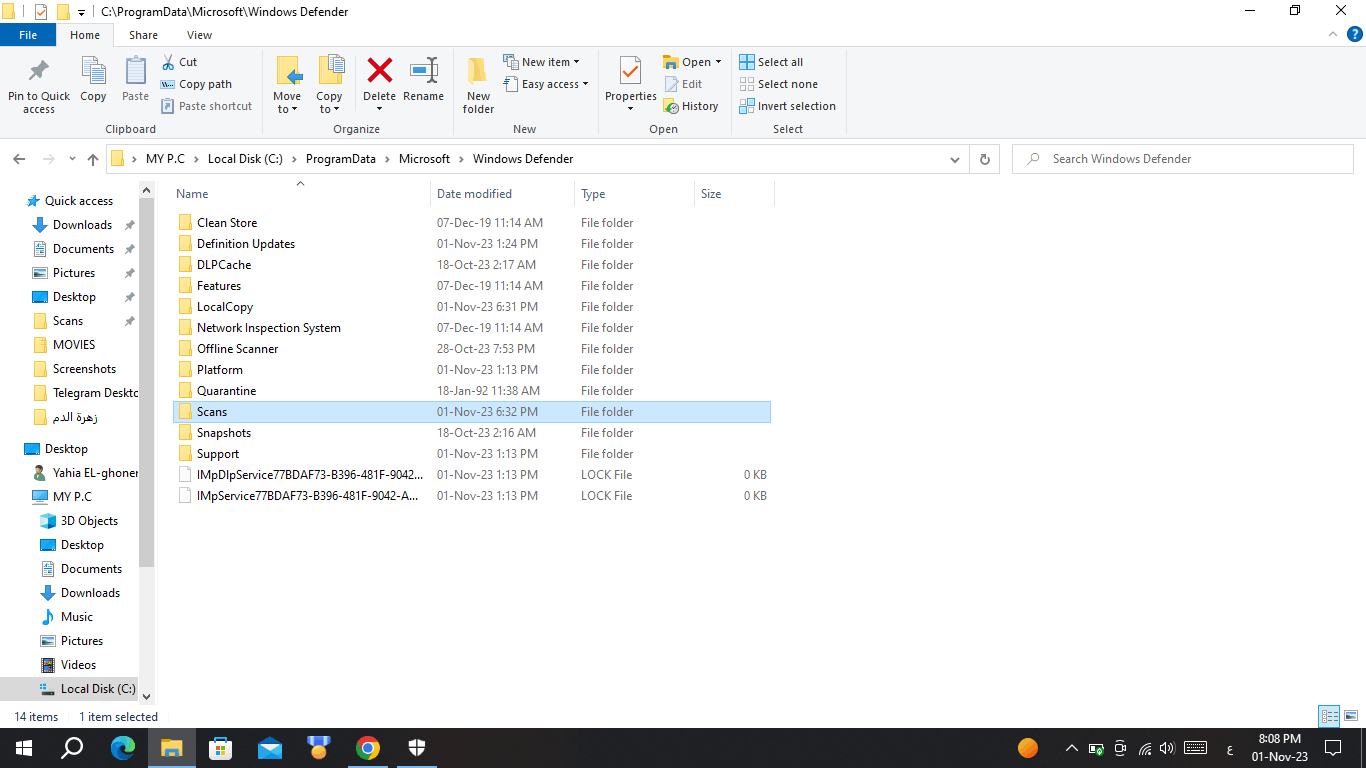Expand the Easy access menu
The height and width of the screenshot is (768, 1366).
[x=545, y=84]
